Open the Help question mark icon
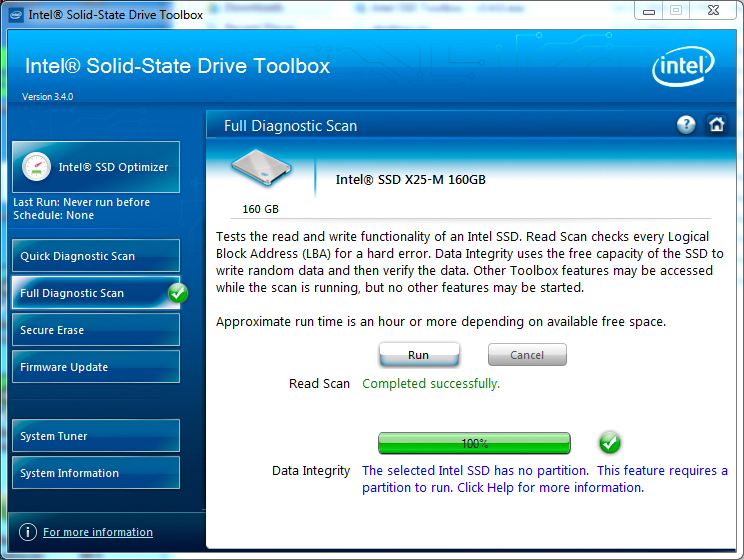744x560 pixels. point(686,125)
